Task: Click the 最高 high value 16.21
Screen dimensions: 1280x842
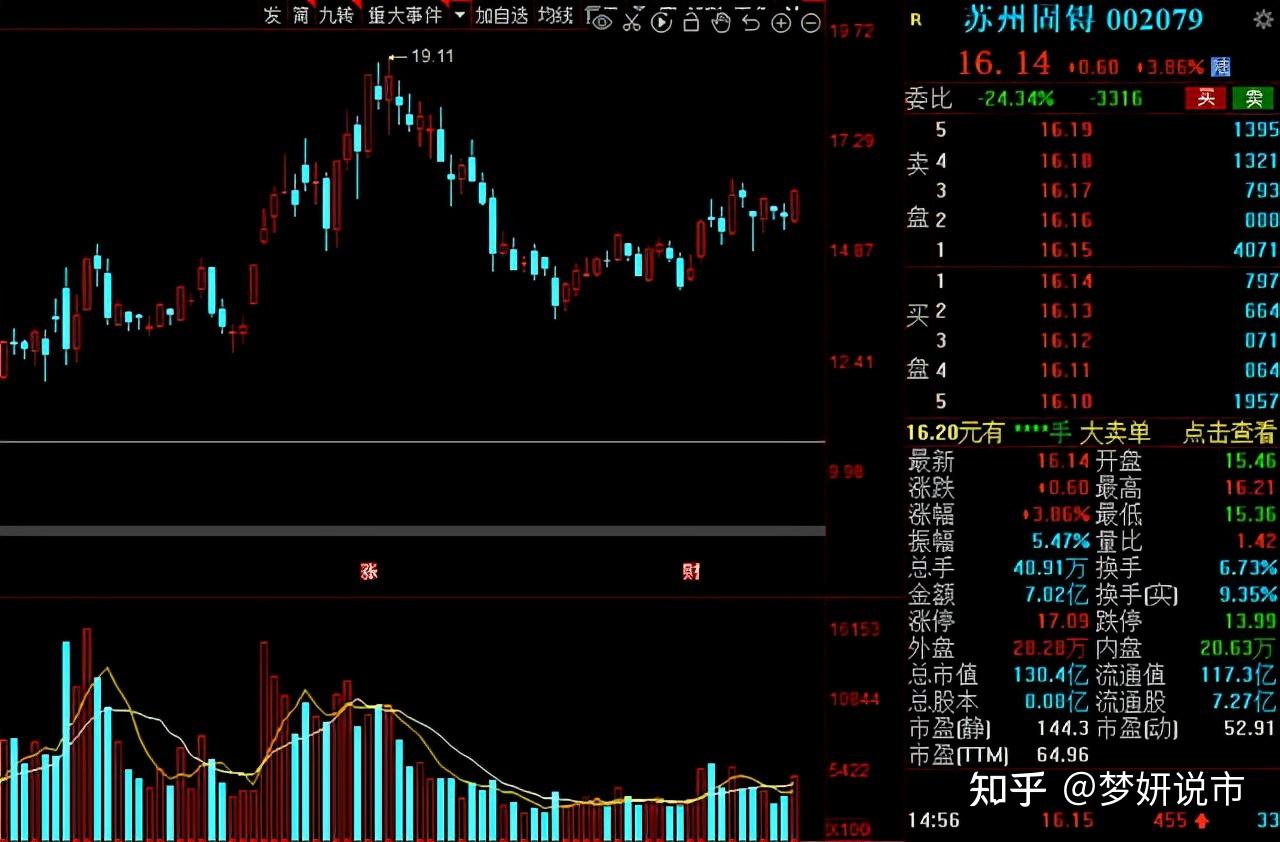Action: click(x=1250, y=488)
